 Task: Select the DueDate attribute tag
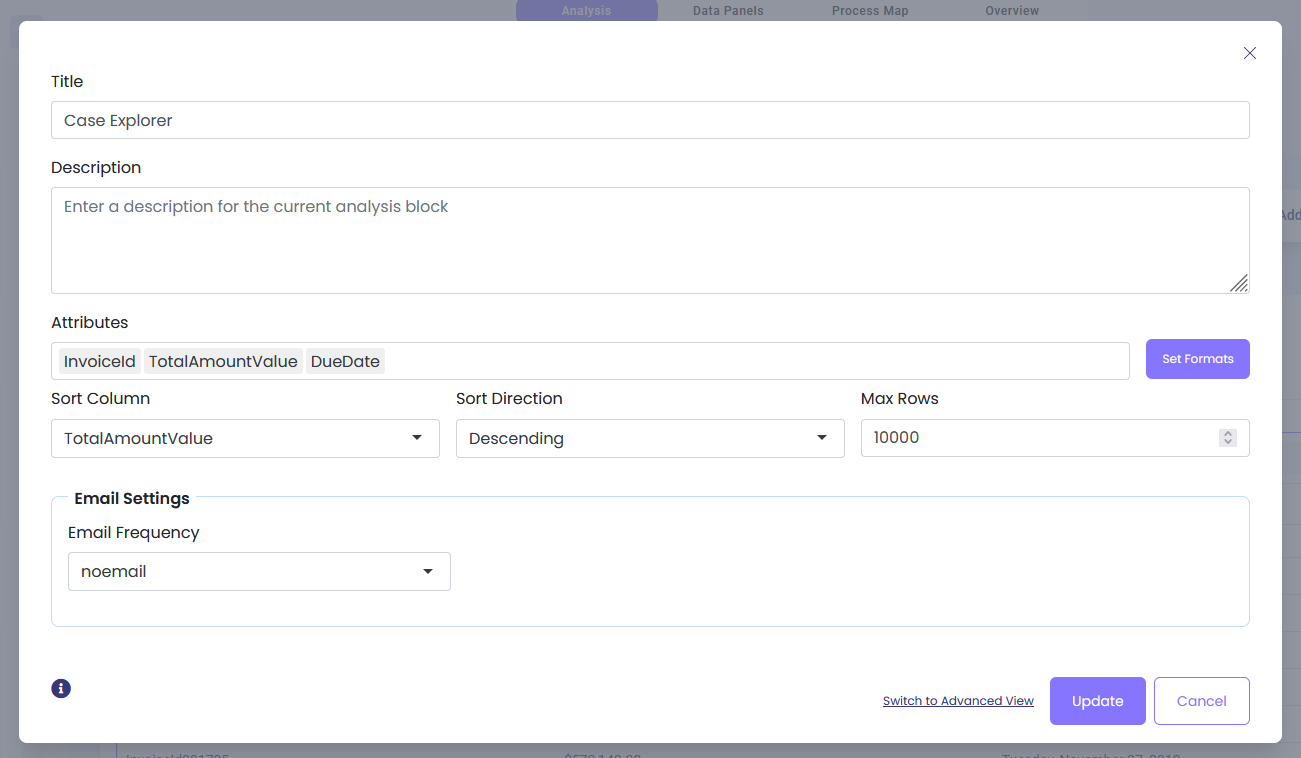coord(345,361)
